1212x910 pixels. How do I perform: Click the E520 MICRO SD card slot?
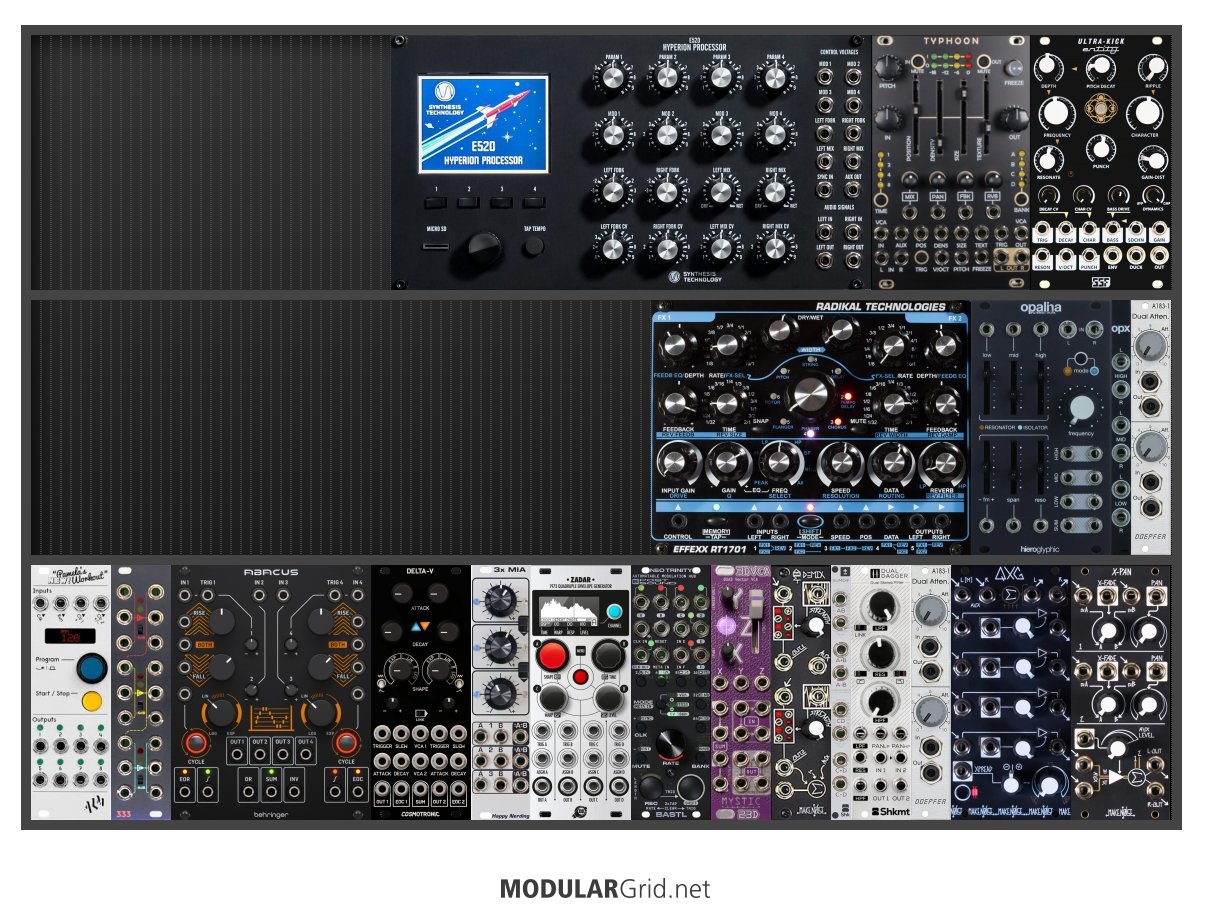pyautogui.click(x=437, y=246)
